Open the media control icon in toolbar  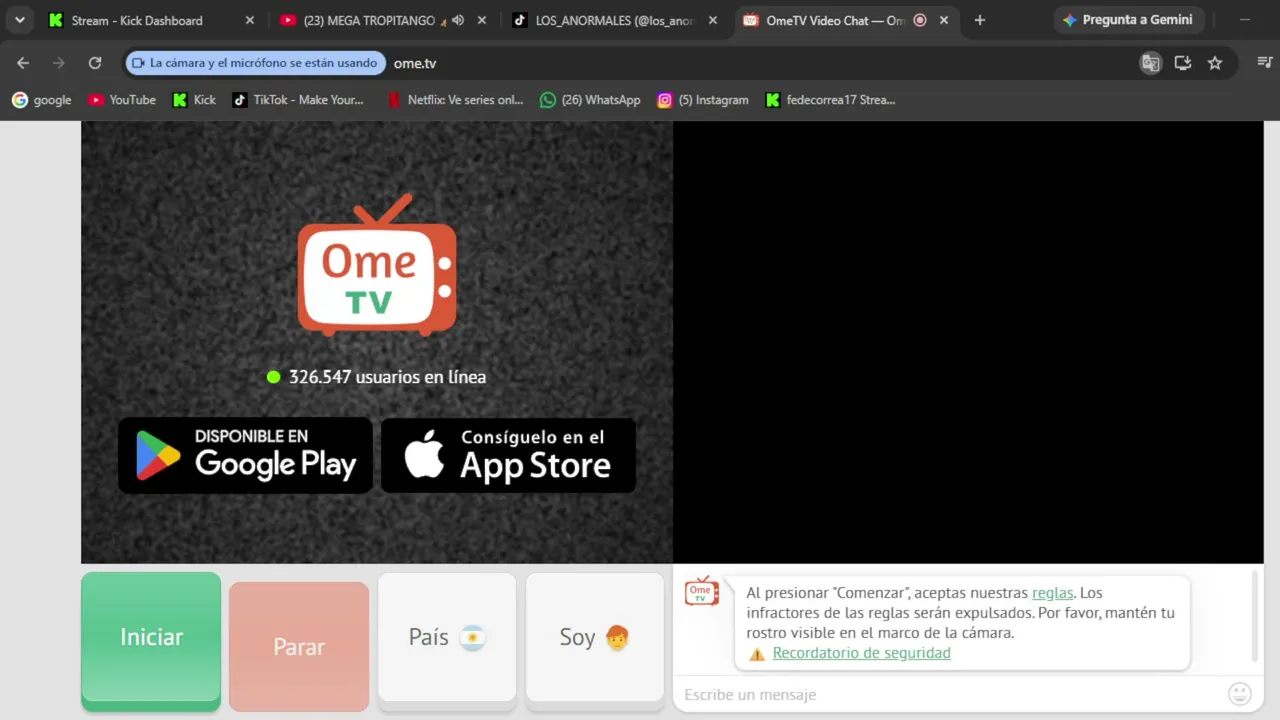(1264, 63)
